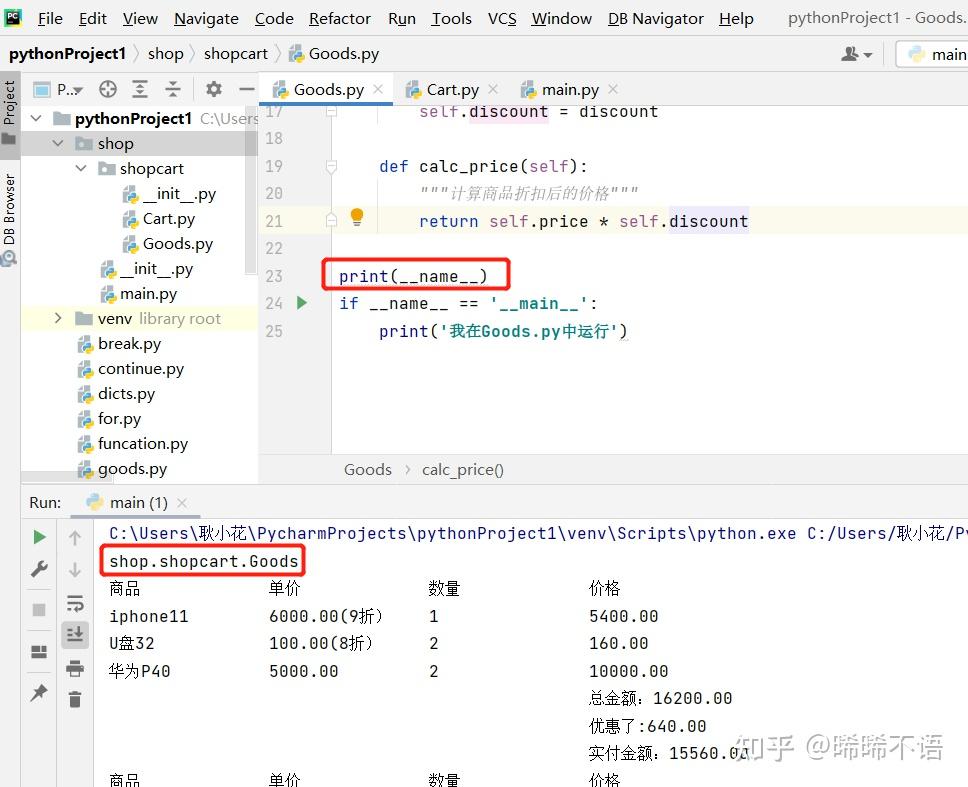Toggle pin tab icon in Run panel
Viewport: 968px width, 787px height.
[39, 693]
